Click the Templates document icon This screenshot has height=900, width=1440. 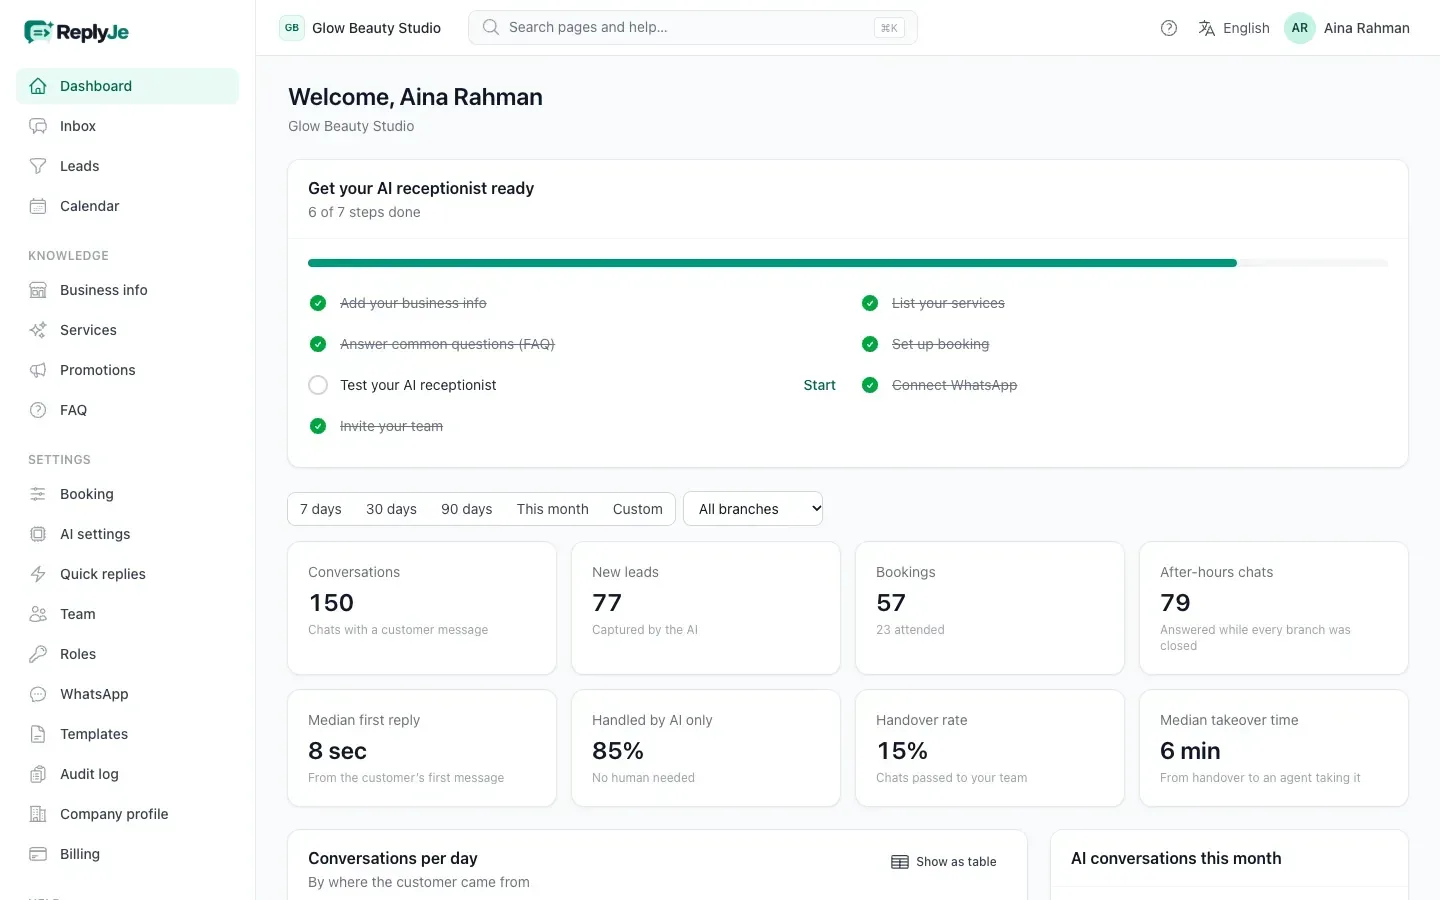(x=38, y=734)
